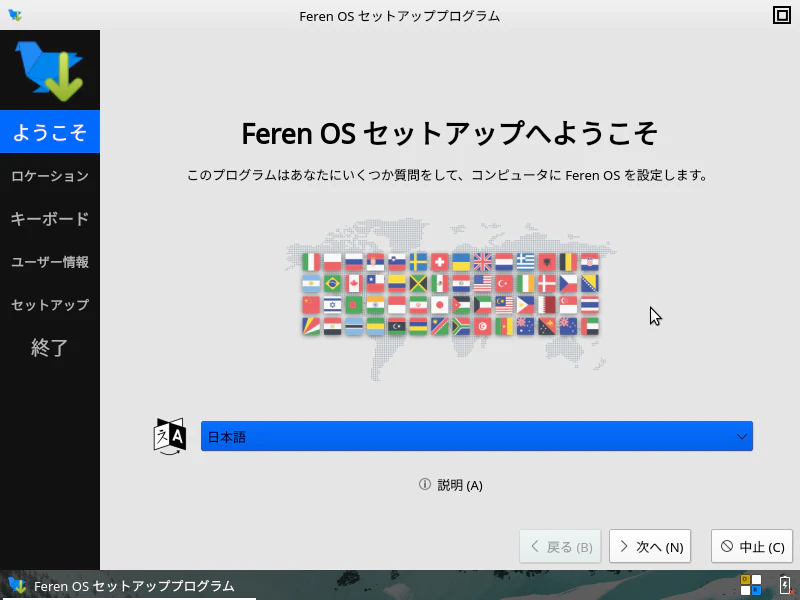Click the battery indicator in system tray
The width and height of the screenshot is (800, 600).
pos(785,585)
